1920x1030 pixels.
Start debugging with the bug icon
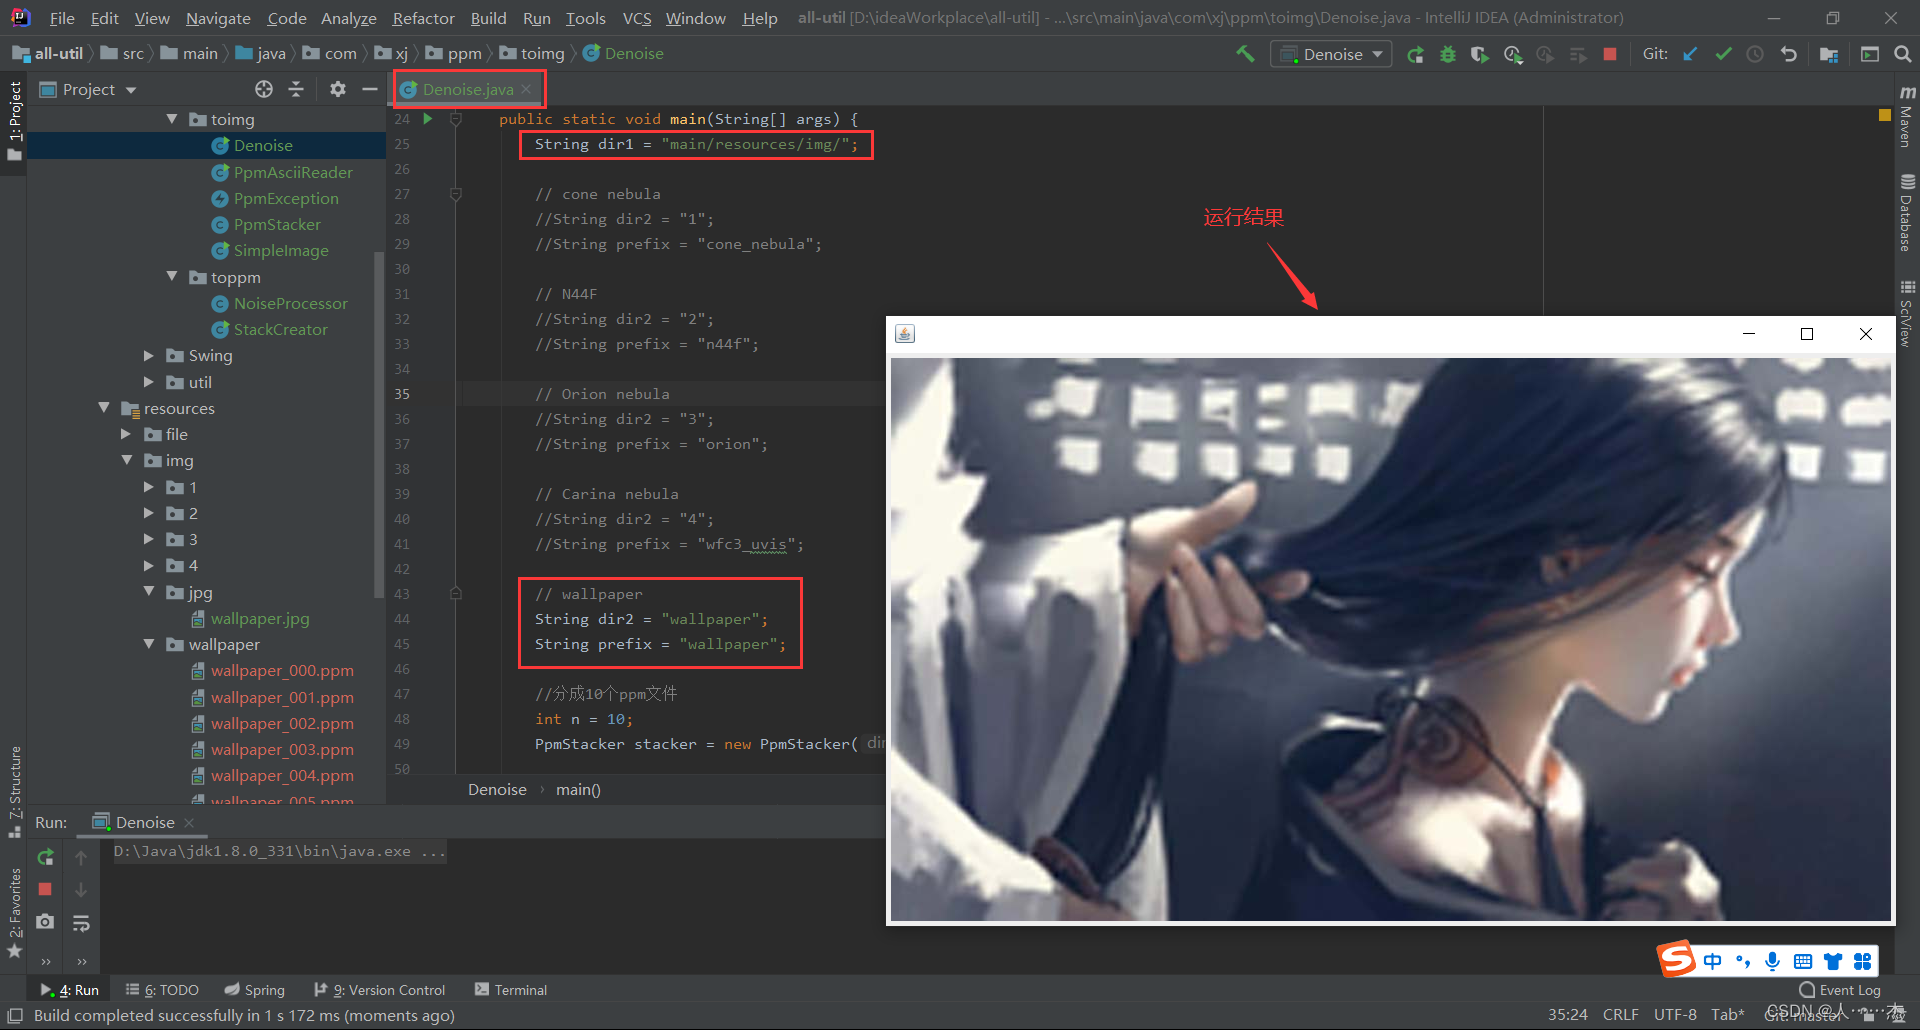pyautogui.click(x=1448, y=54)
